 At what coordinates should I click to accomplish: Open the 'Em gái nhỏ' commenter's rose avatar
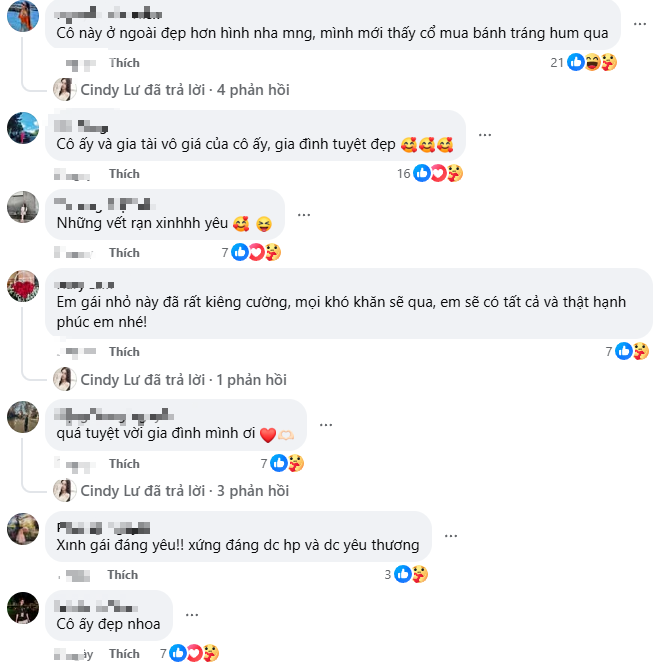click(23, 286)
